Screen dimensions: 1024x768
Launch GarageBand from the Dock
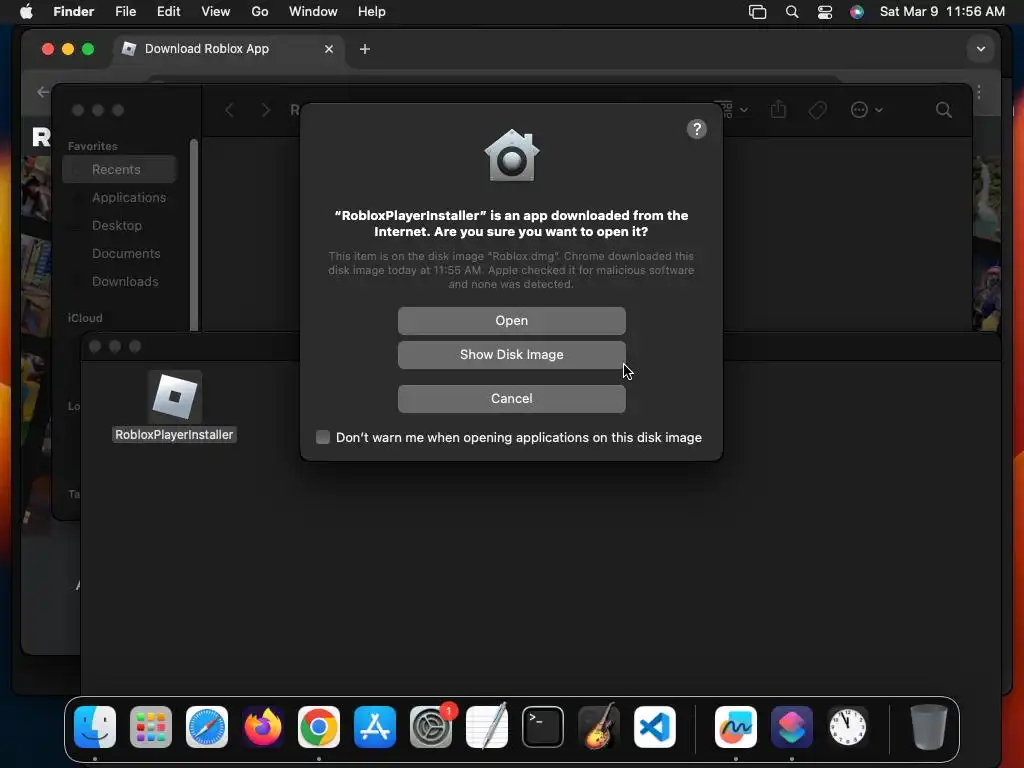[x=599, y=727]
